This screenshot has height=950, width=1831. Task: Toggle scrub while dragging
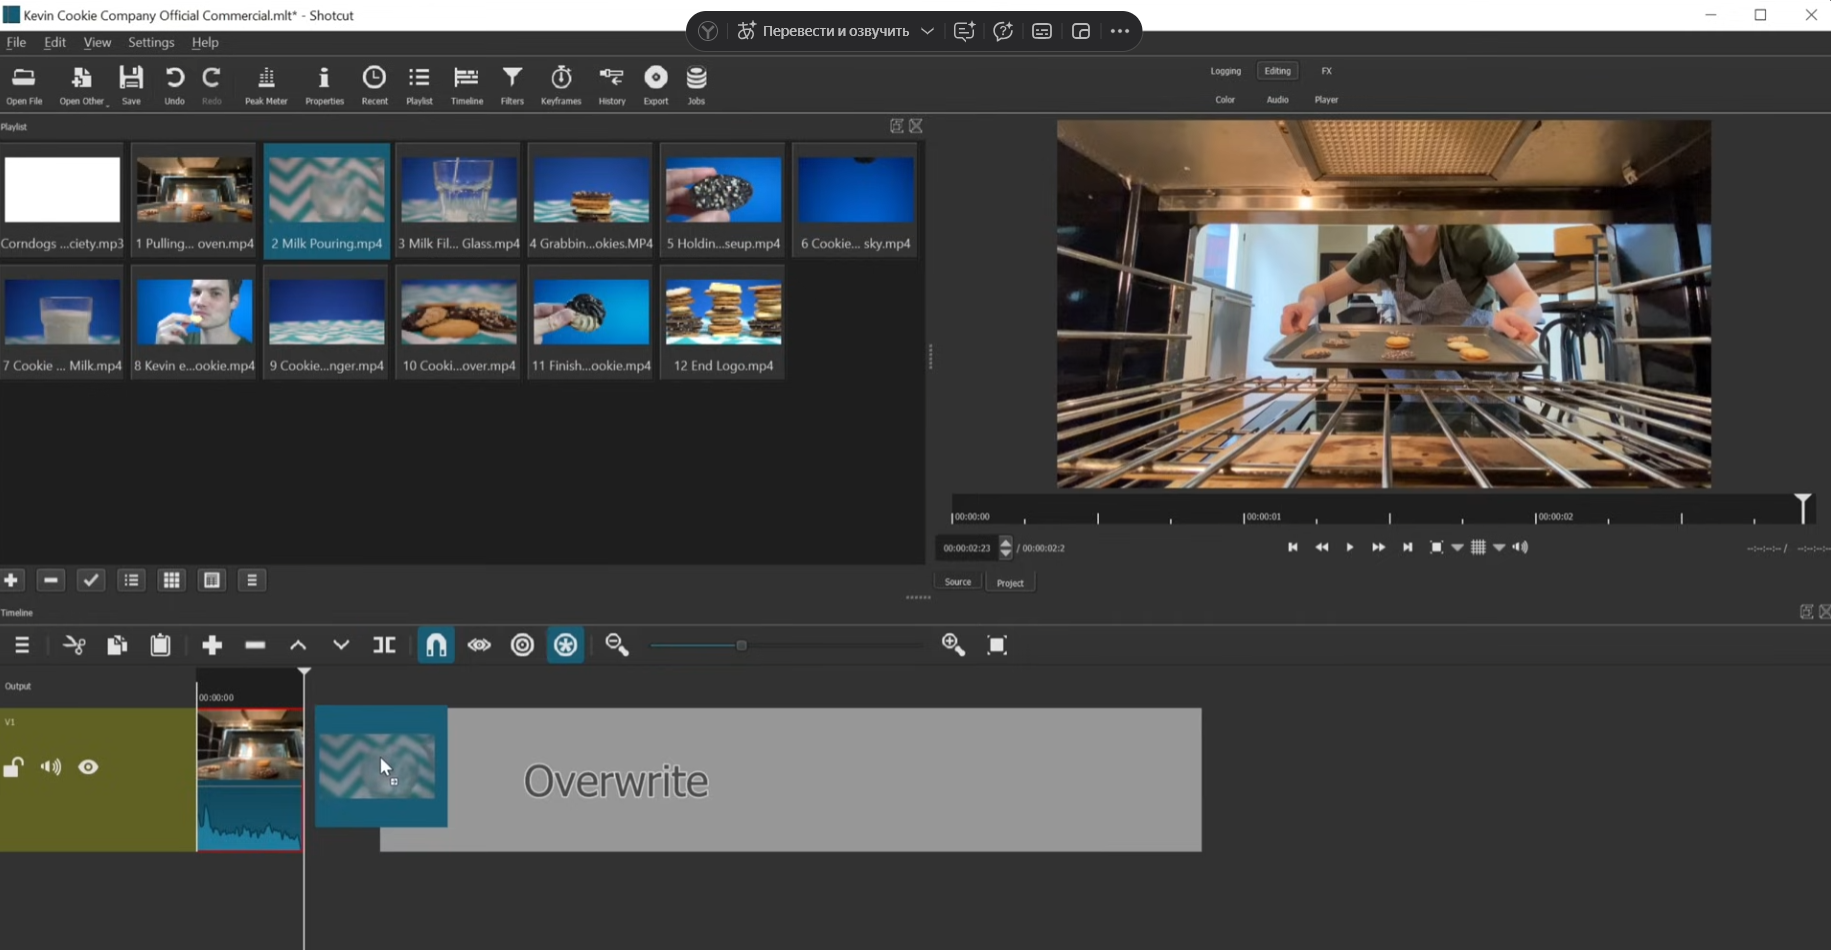[479, 645]
